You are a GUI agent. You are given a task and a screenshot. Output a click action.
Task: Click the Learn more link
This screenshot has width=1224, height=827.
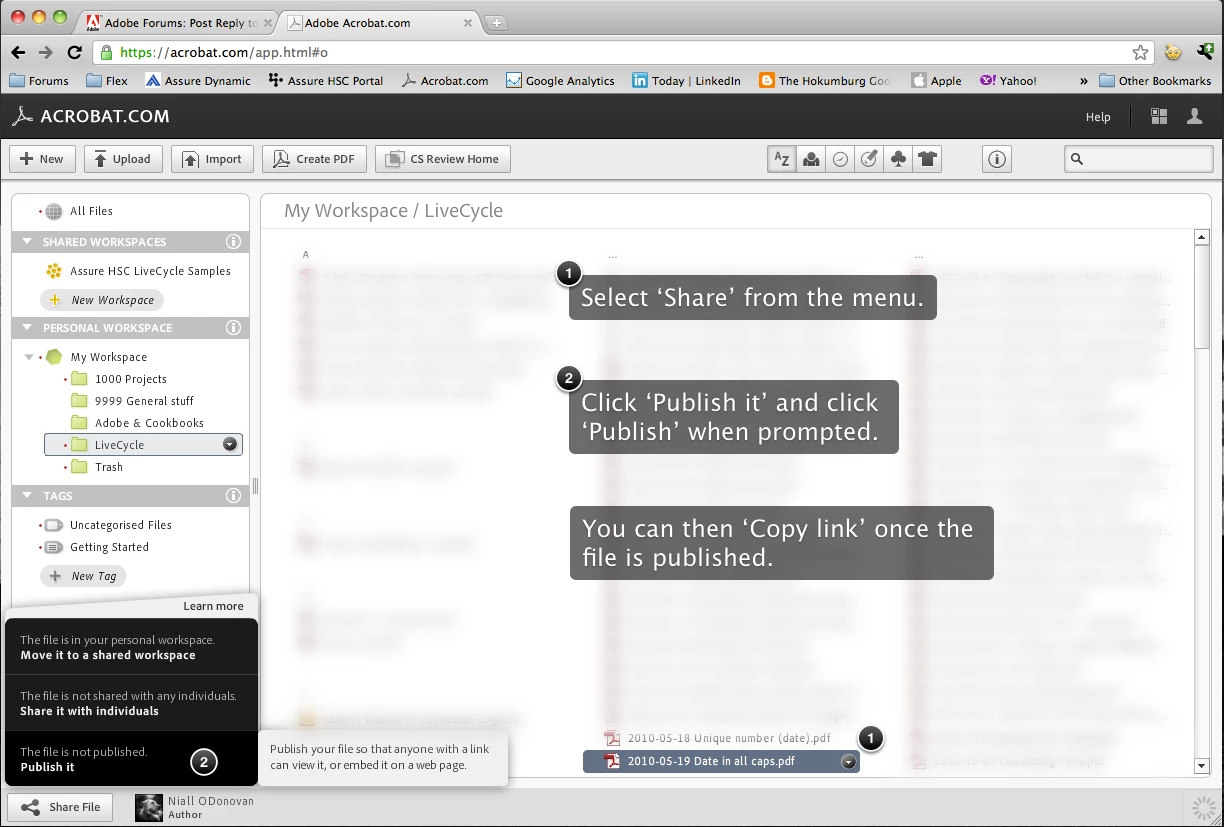pyautogui.click(x=213, y=606)
